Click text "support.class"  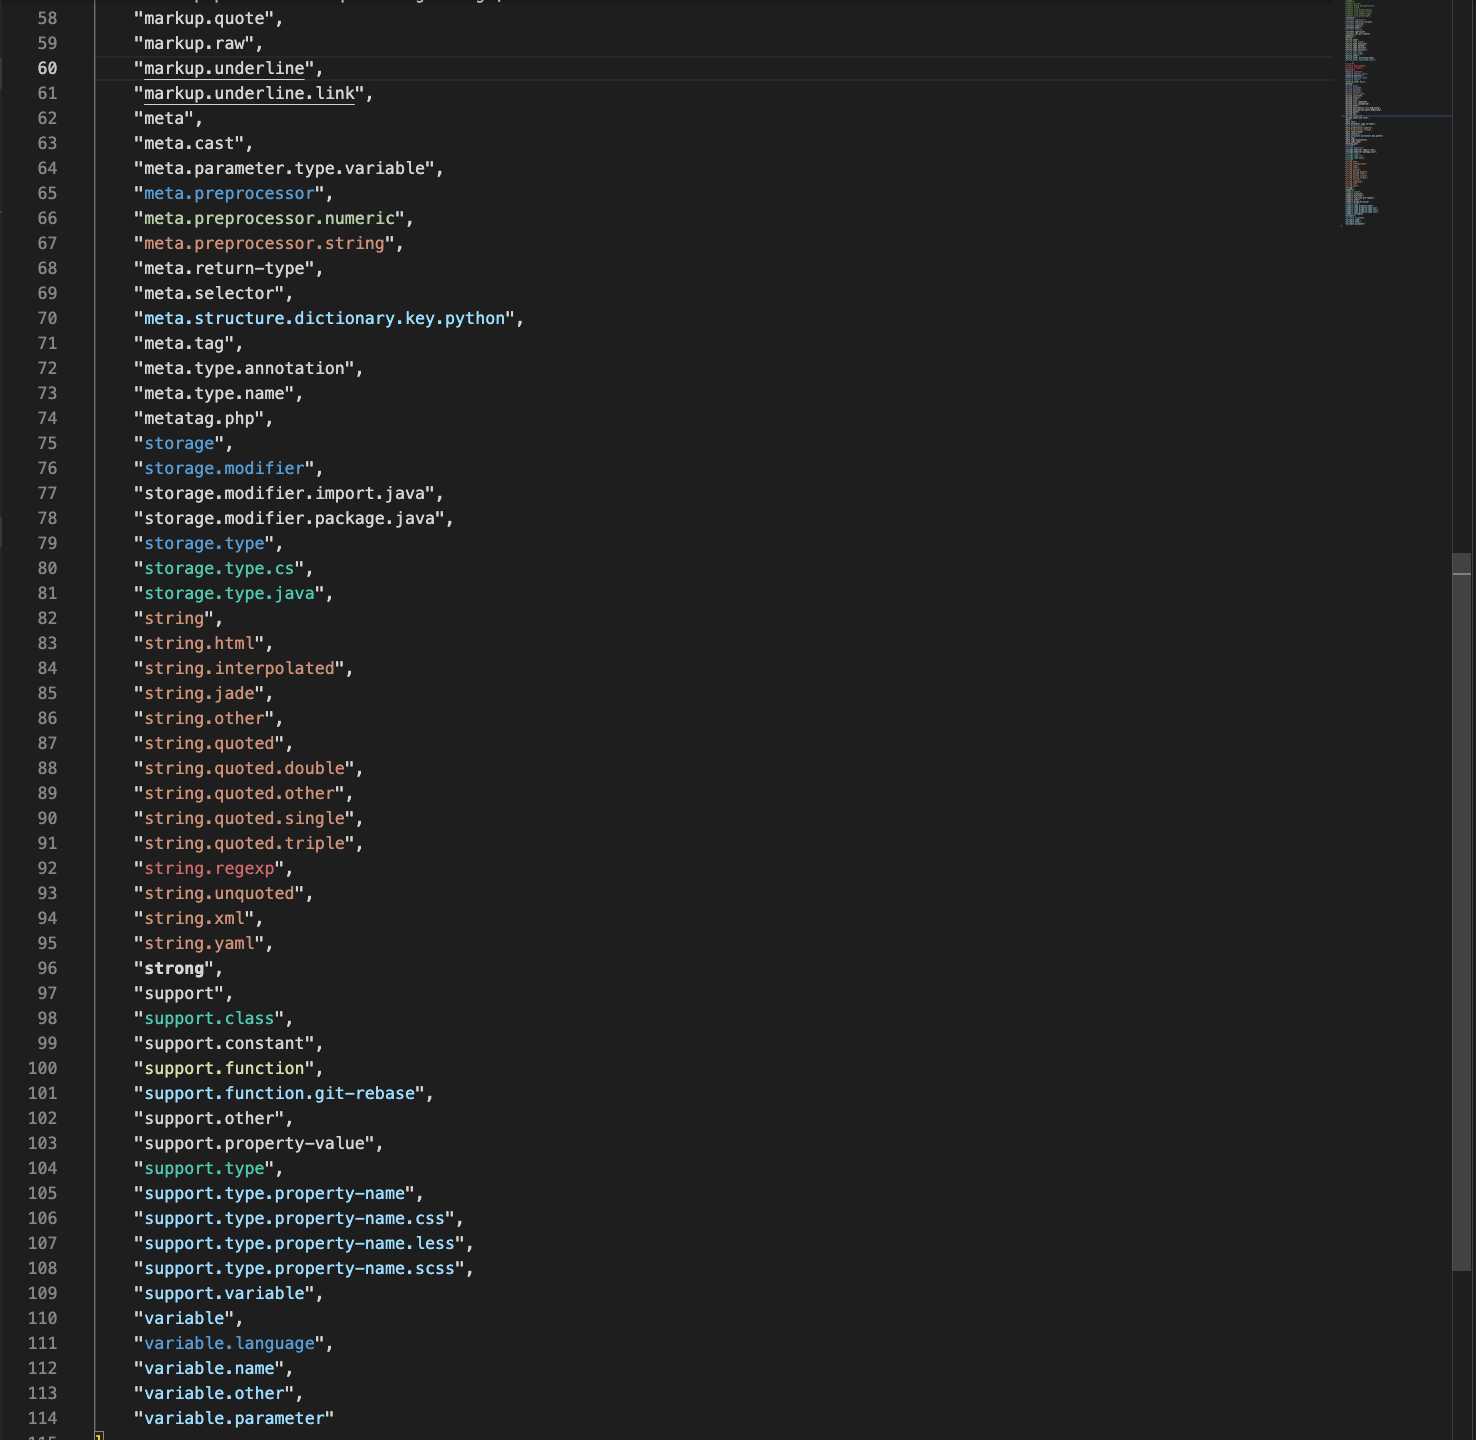coord(210,1018)
